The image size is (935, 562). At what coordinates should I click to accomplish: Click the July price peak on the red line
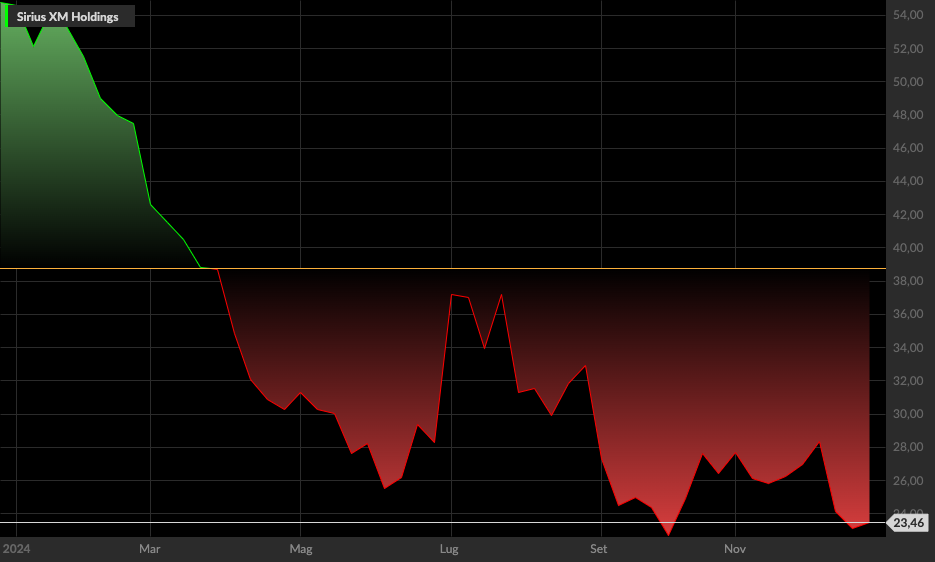pos(452,295)
